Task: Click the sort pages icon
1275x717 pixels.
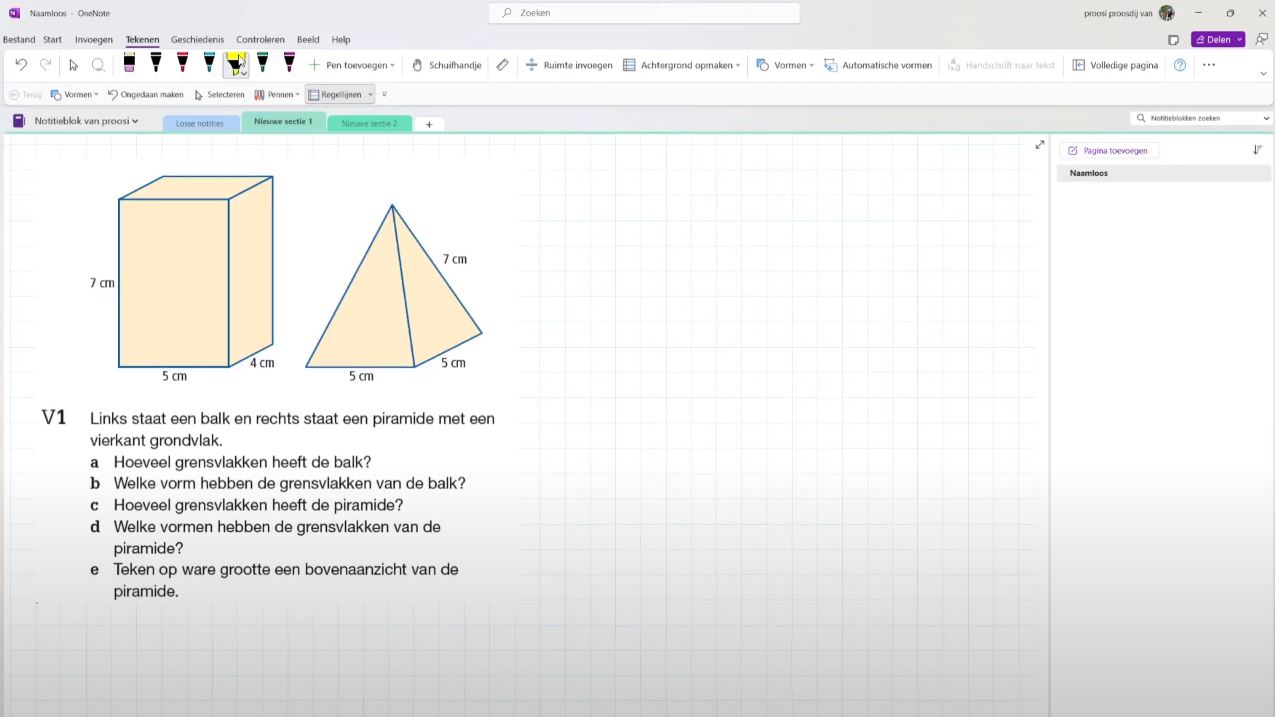Action: tap(1257, 150)
